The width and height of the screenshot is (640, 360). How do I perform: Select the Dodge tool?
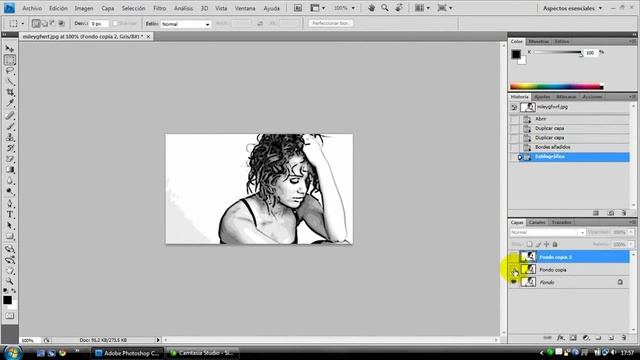9,191
